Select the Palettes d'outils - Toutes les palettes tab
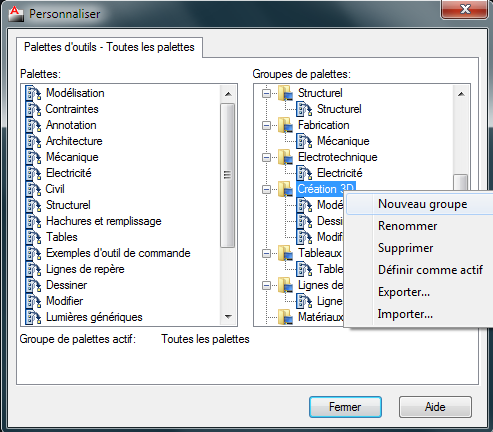Viewport: 493px width, 432px height. pos(109,47)
